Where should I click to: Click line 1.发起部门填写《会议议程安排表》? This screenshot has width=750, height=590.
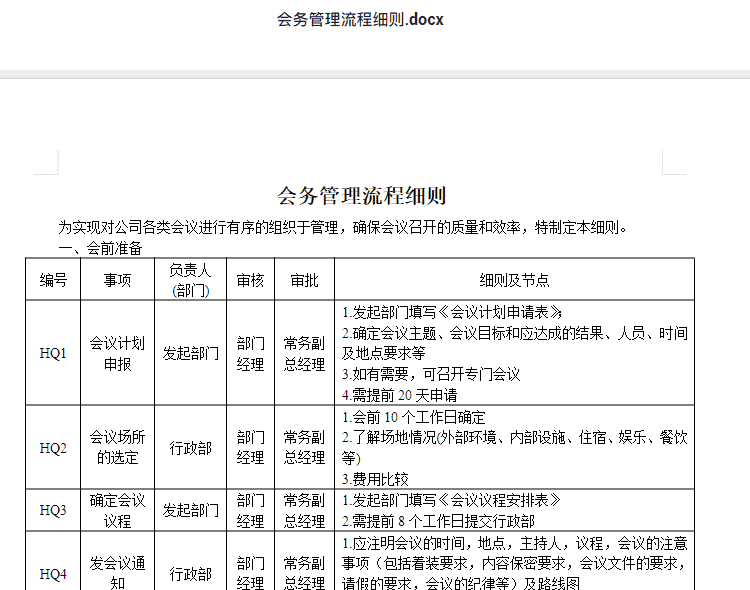(452, 500)
